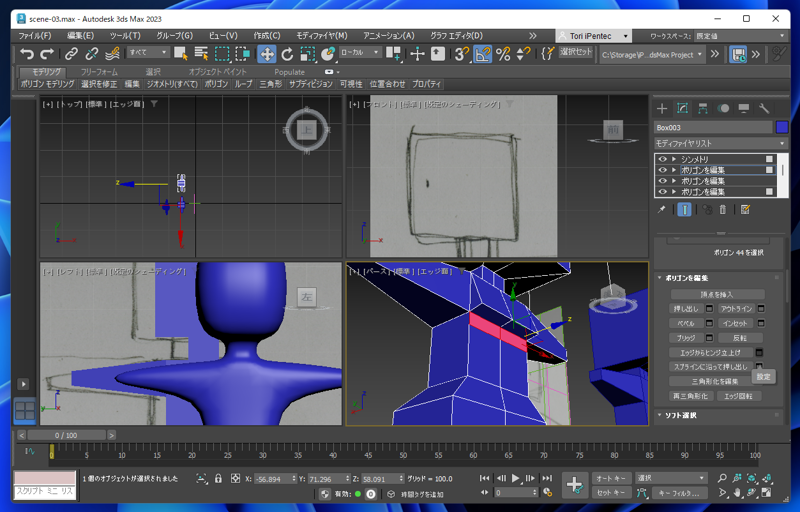Image resolution: width=800 pixels, height=512 pixels.
Task: Open the ファイル(F) menu
Action: 35,36
